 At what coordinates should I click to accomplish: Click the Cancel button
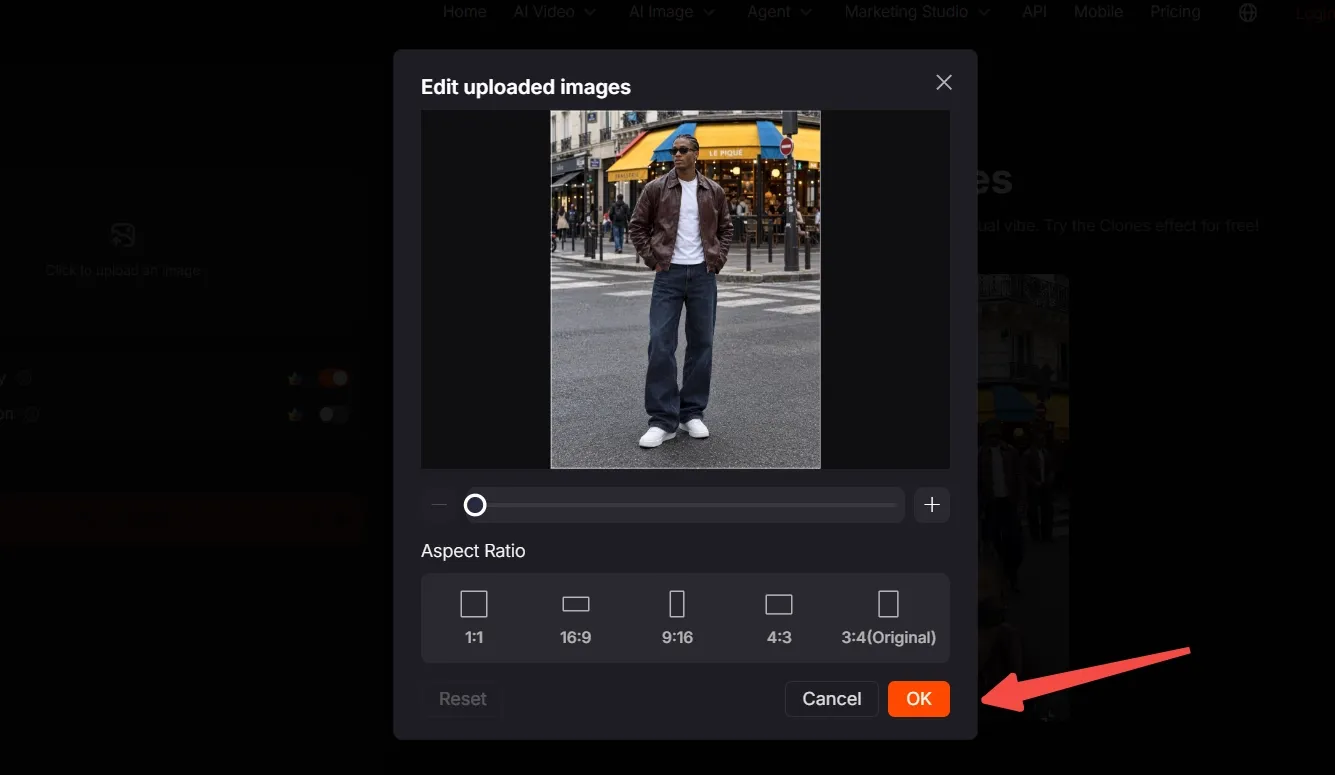point(832,699)
